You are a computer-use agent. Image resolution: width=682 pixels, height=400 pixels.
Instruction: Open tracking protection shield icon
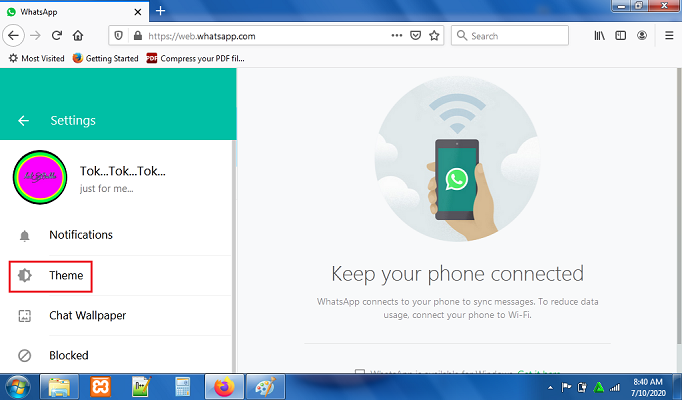(x=118, y=36)
